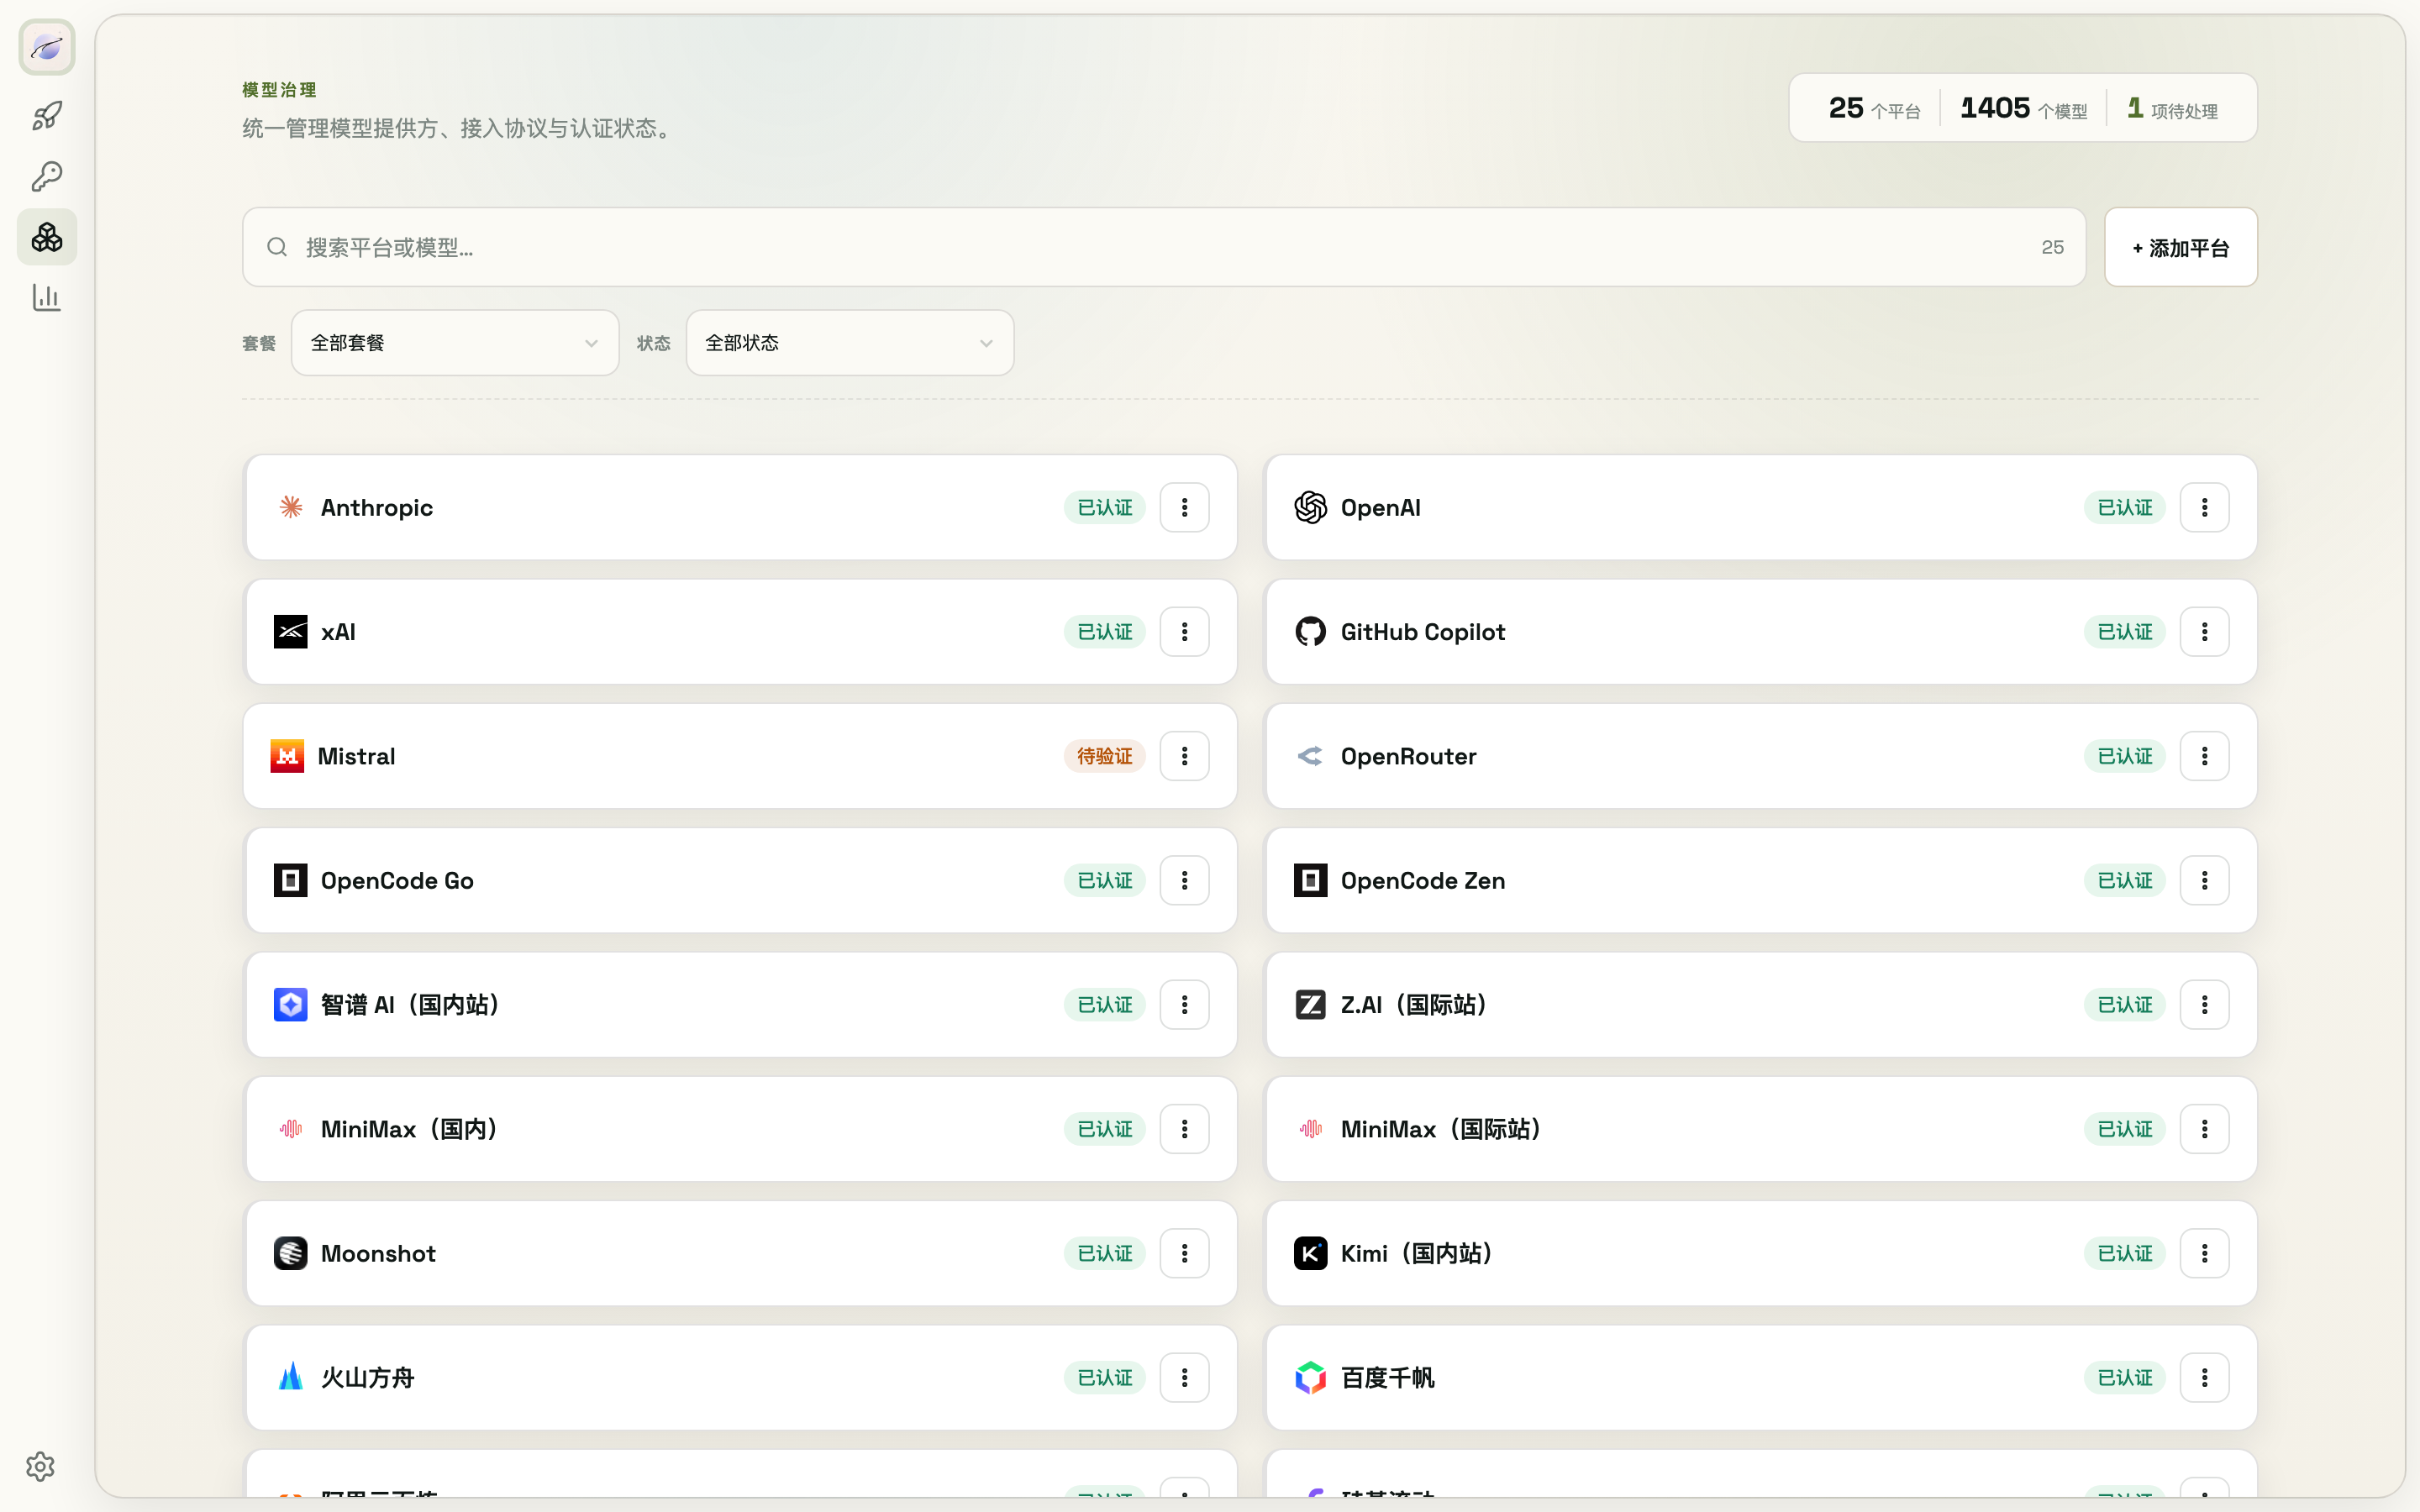
Task: Click the OpenCode Zen logo icon
Action: click(1310, 880)
